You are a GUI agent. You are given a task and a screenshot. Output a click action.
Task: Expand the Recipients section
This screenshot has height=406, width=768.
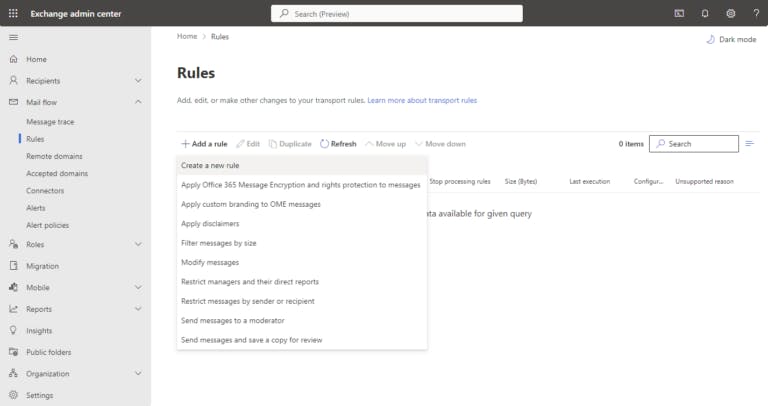tap(138, 80)
